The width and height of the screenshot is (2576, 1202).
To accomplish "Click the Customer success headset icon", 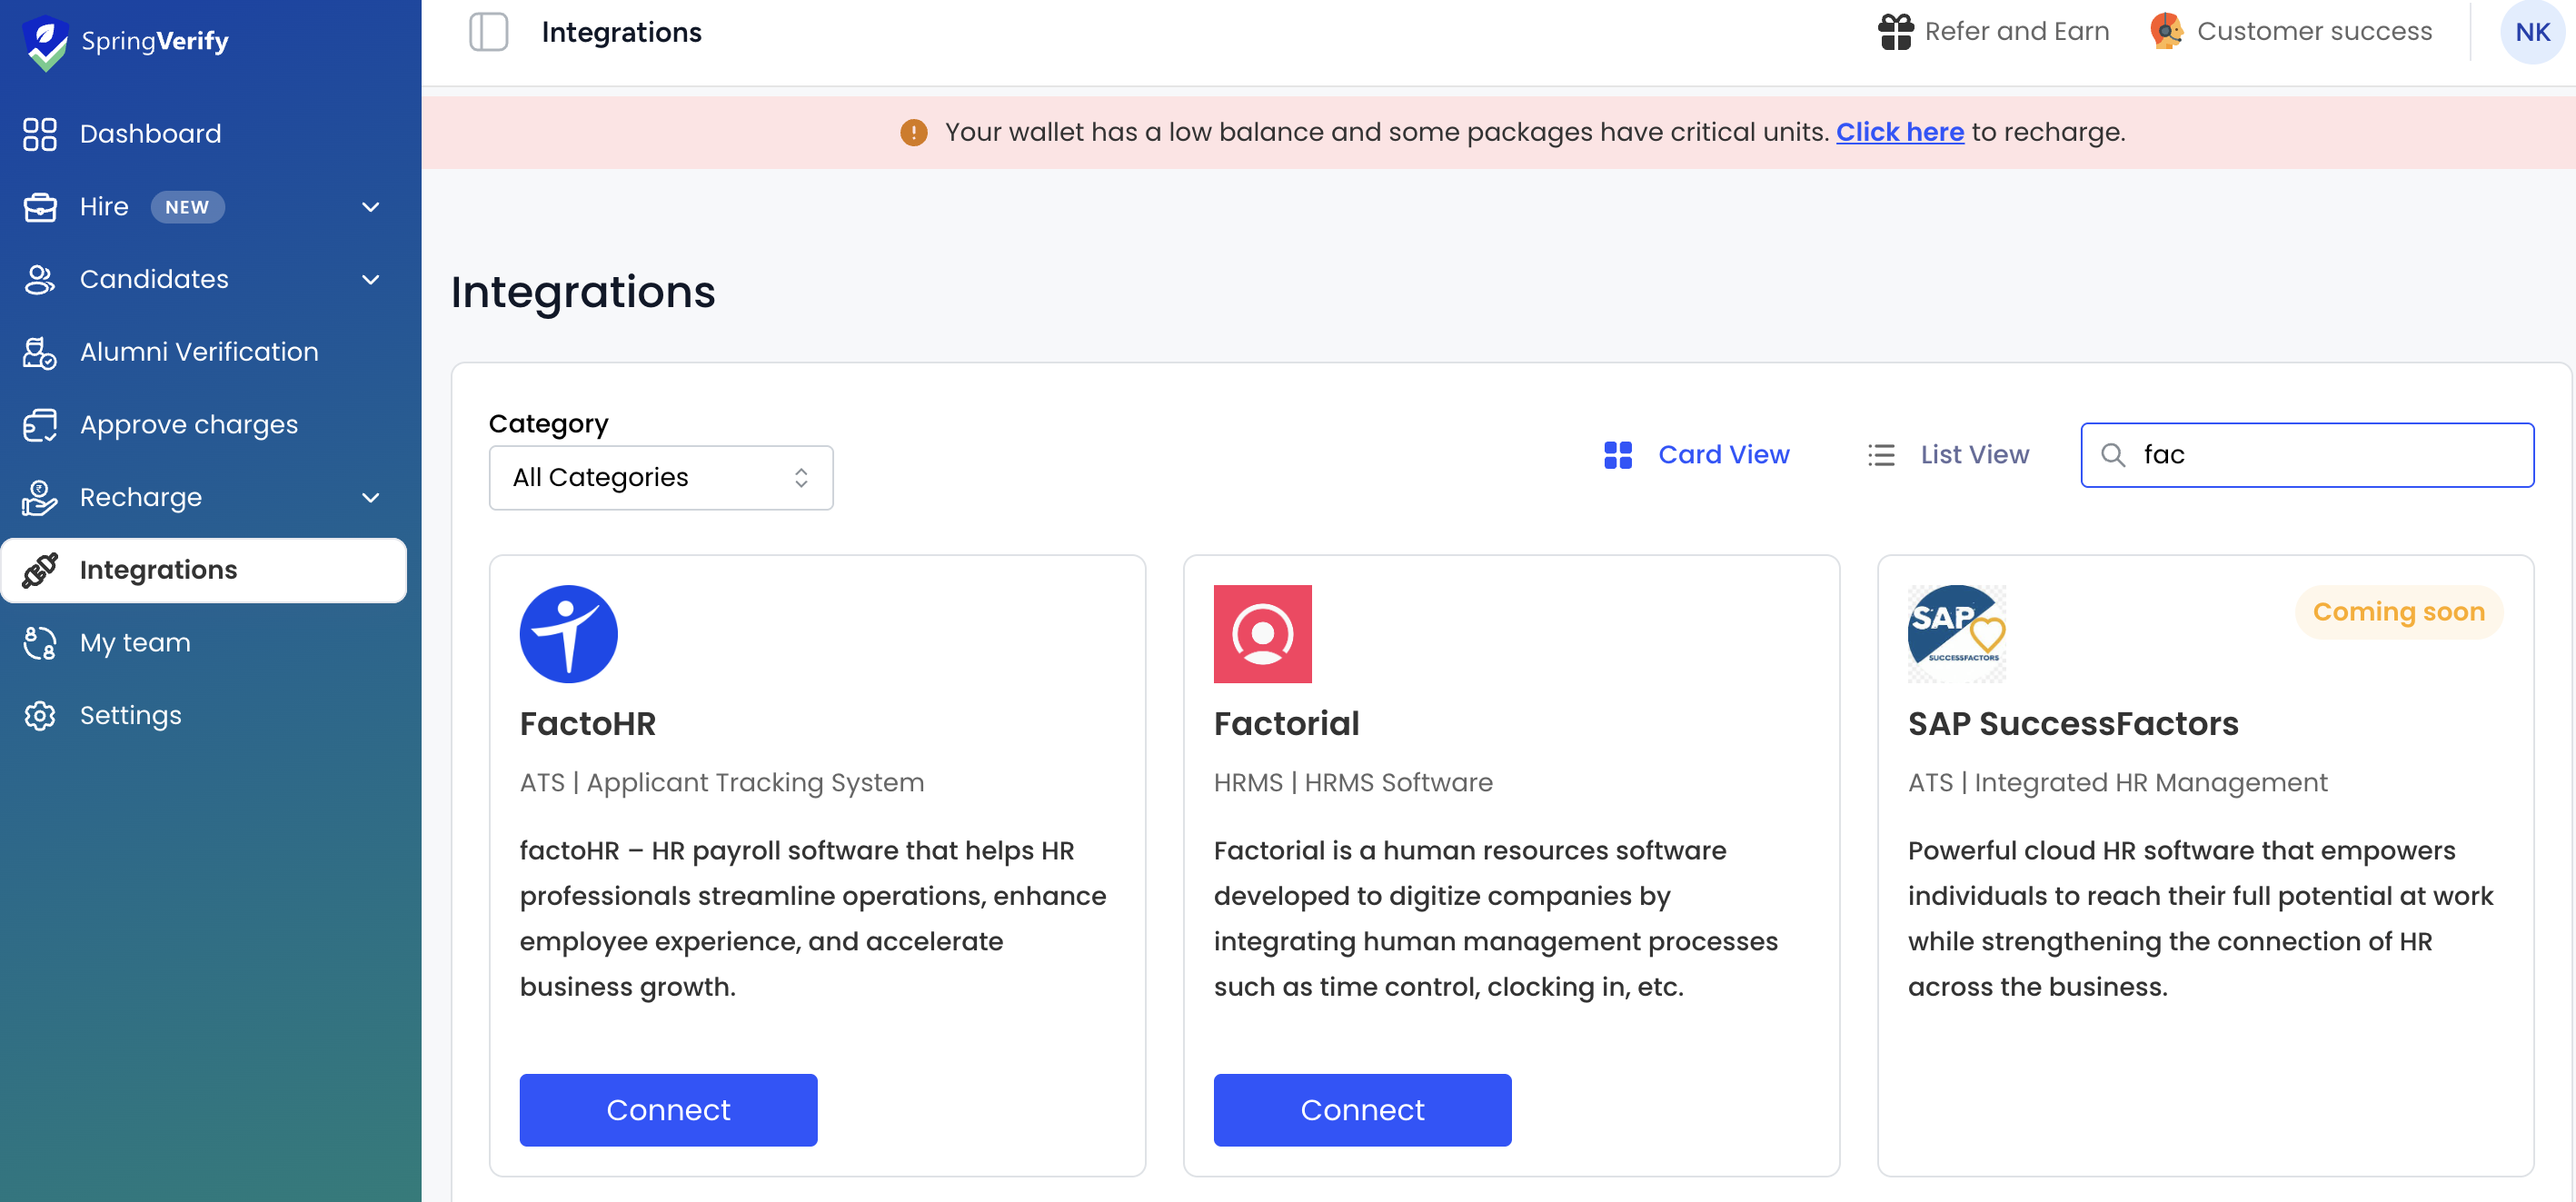I will click(2166, 31).
